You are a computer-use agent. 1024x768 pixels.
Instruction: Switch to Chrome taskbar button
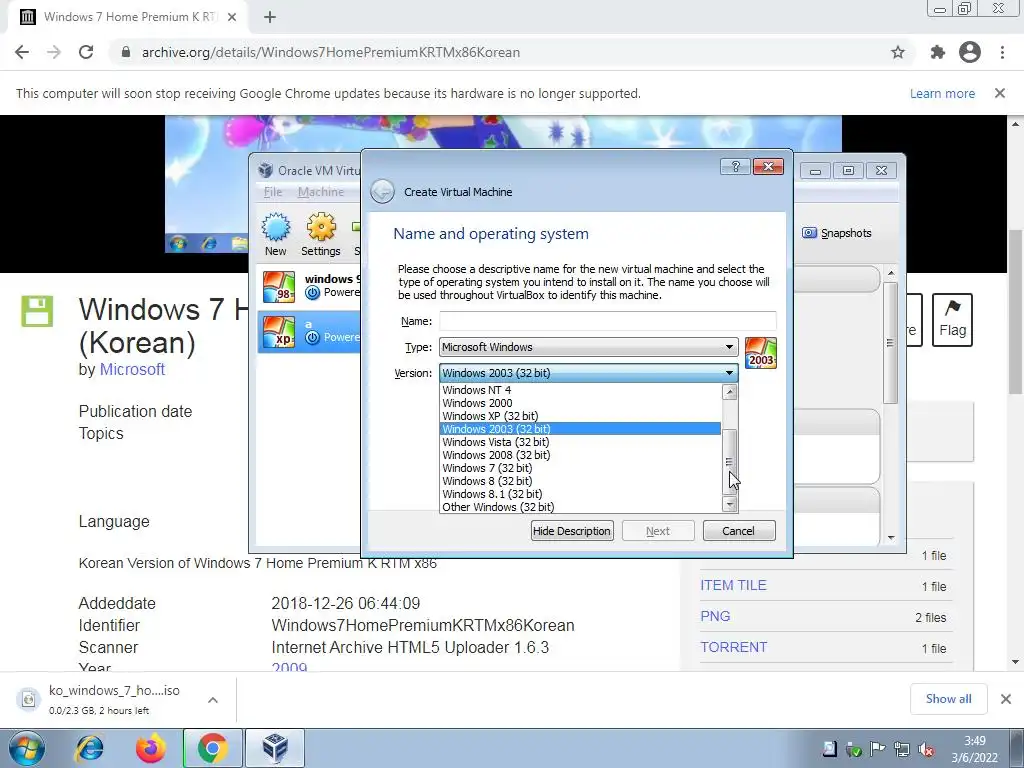click(213, 748)
